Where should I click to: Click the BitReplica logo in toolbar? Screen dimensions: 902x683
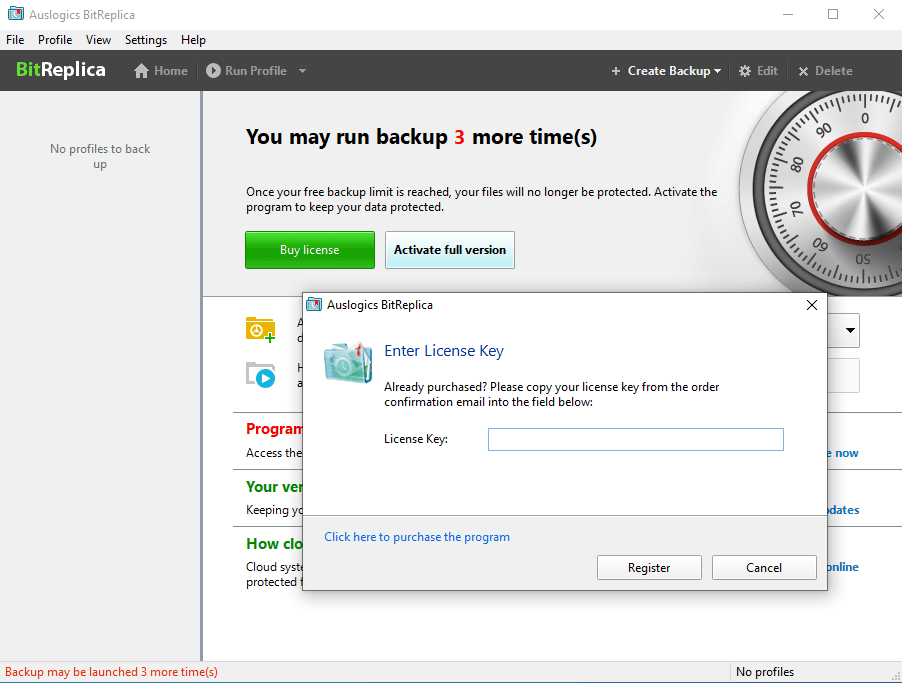(60, 70)
